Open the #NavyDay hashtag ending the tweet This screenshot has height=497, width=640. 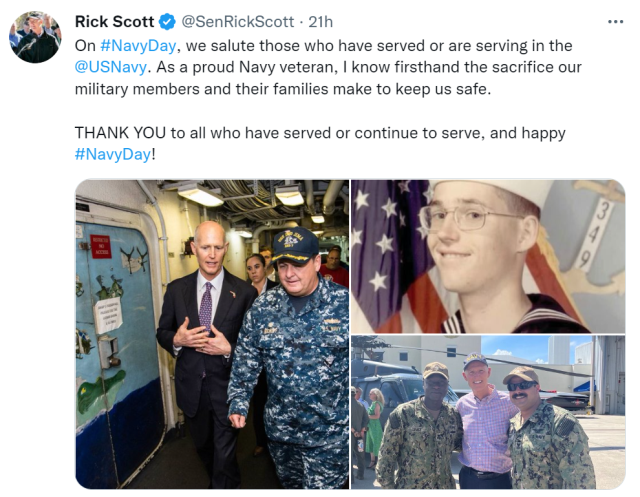[113, 155]
